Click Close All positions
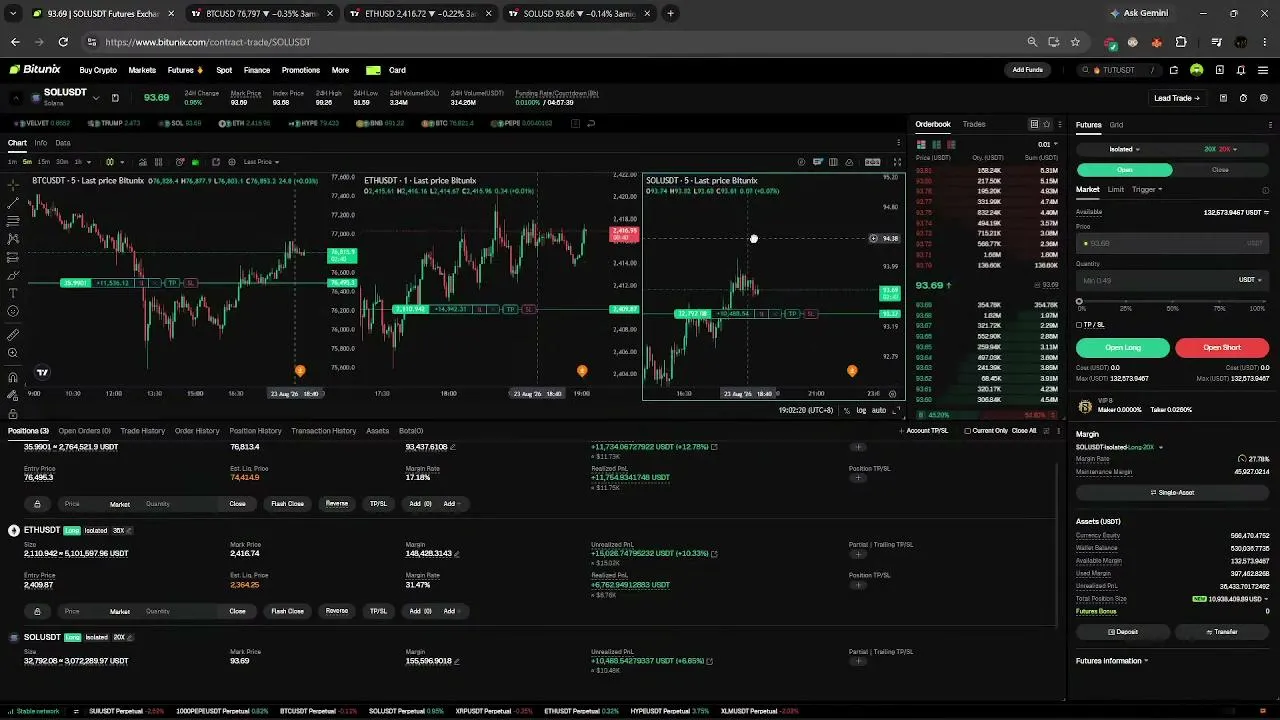This screenshot has height=720, width=1280. coord(1024,431)
